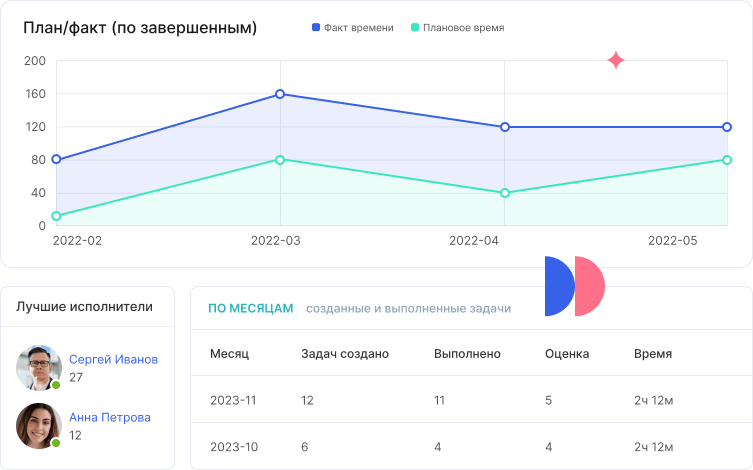Toggle the Факт времени legend series
The image size is (753, 470).
(x=352, y=28)
